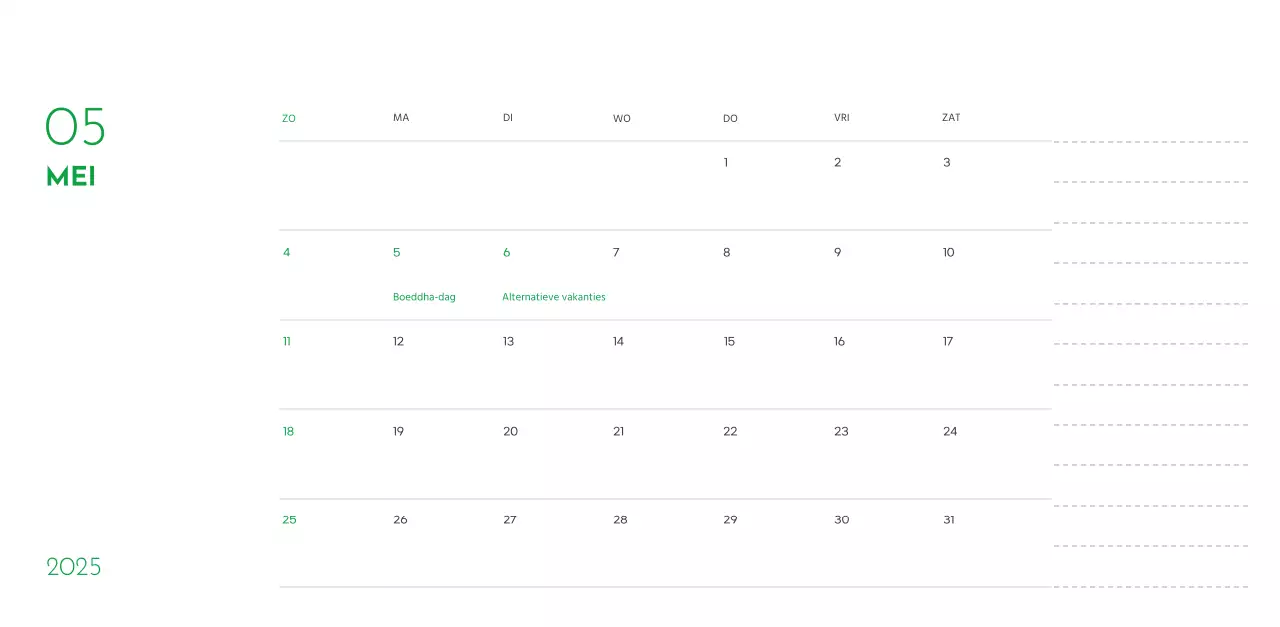Select the 18 date number
This screenshot has width=1280, height=627.
[288, 431]
